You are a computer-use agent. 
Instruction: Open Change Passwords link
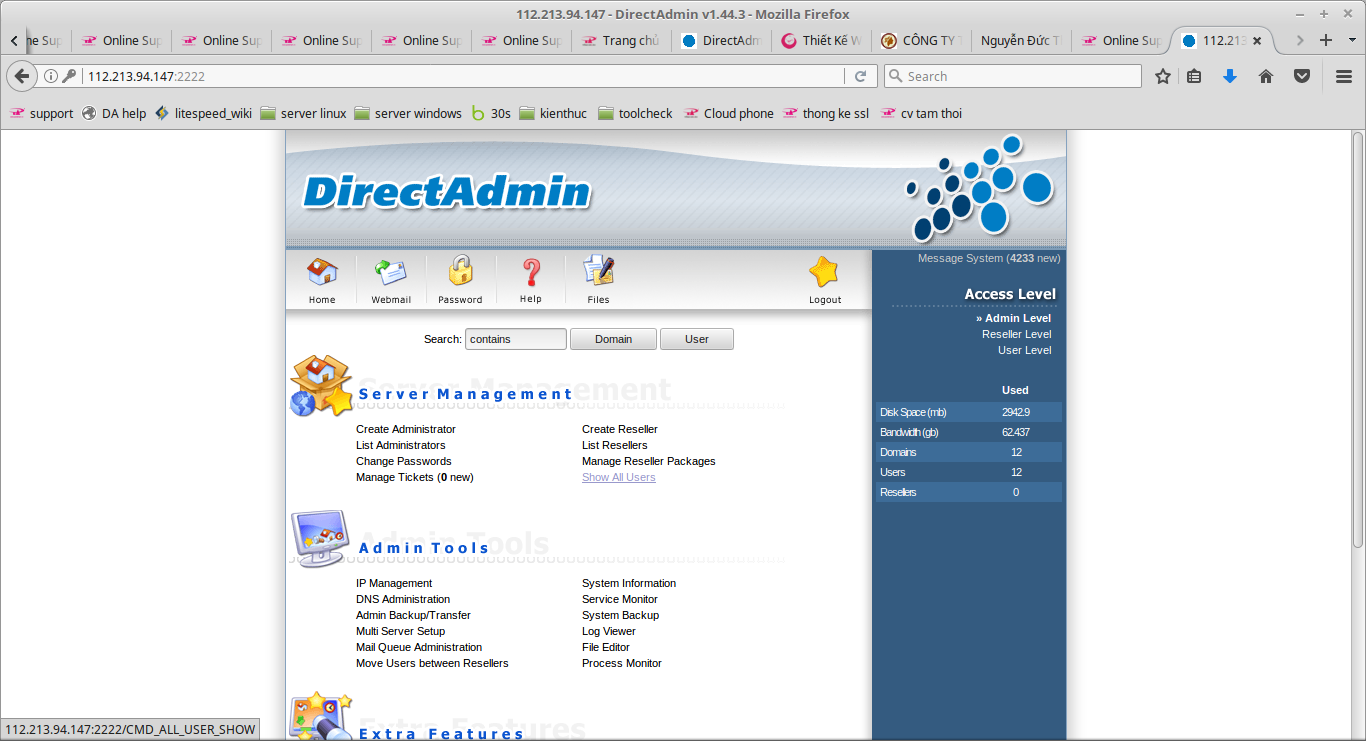click(404, 461)
